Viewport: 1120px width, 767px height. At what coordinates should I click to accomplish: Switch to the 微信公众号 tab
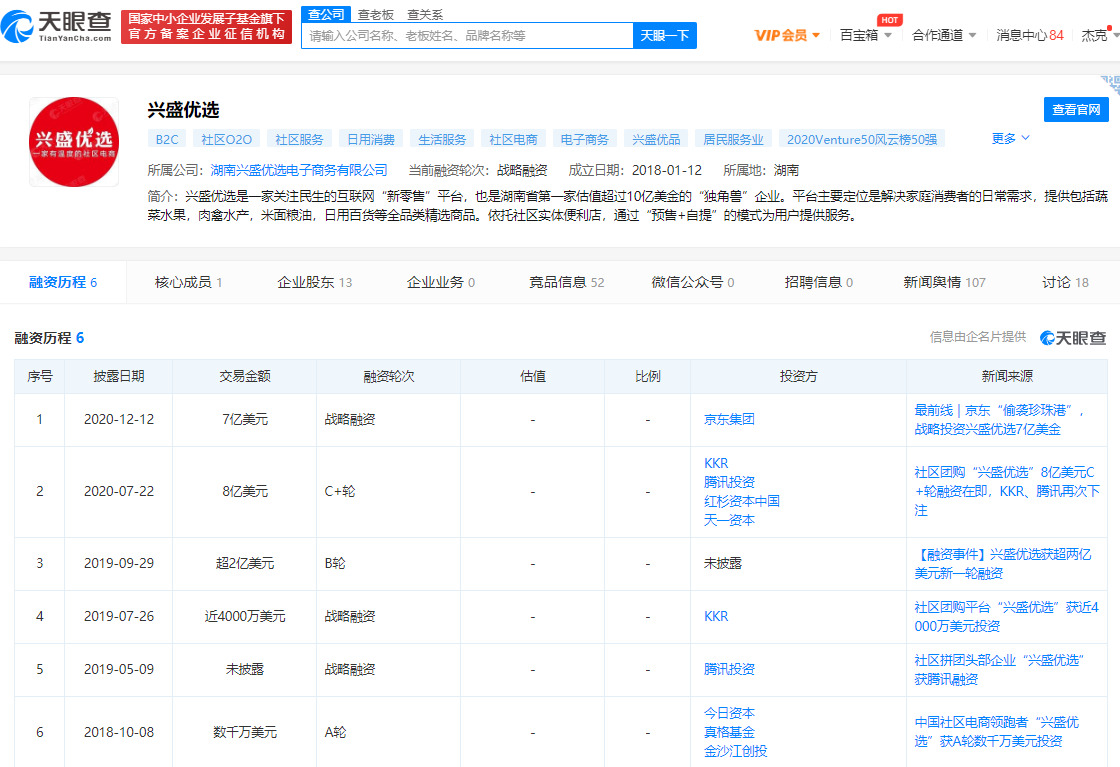tap(693, 282)
